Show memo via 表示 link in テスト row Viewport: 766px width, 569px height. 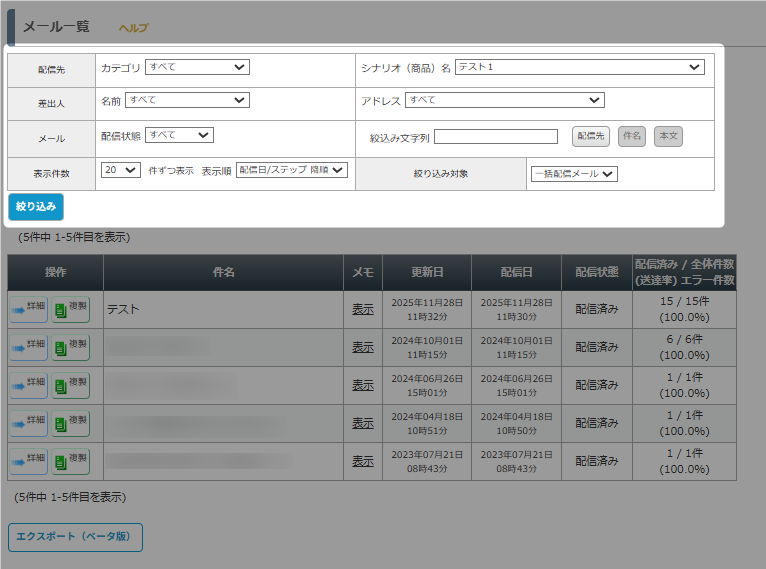click(362, 310)
